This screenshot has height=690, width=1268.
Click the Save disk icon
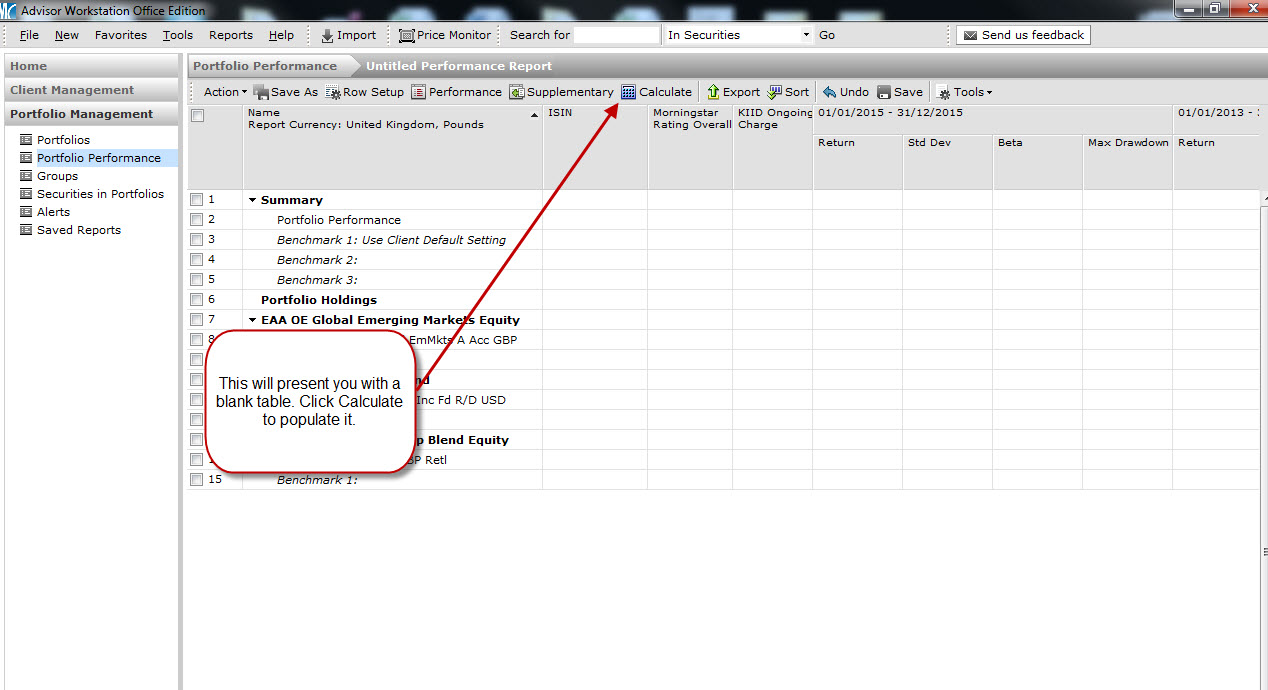884,92
